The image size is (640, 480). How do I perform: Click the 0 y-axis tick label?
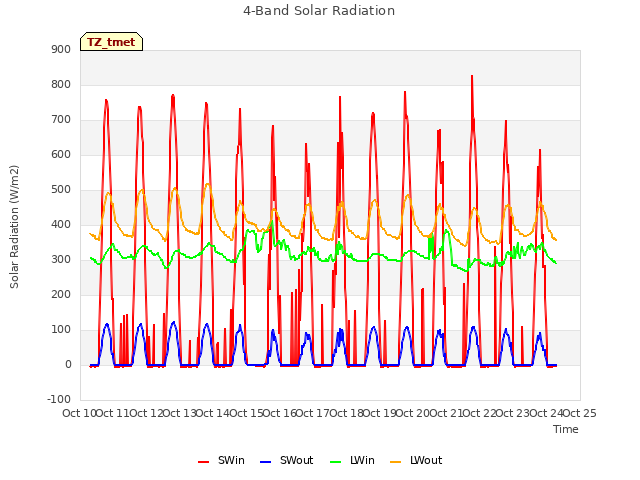(x=68, y=364)
